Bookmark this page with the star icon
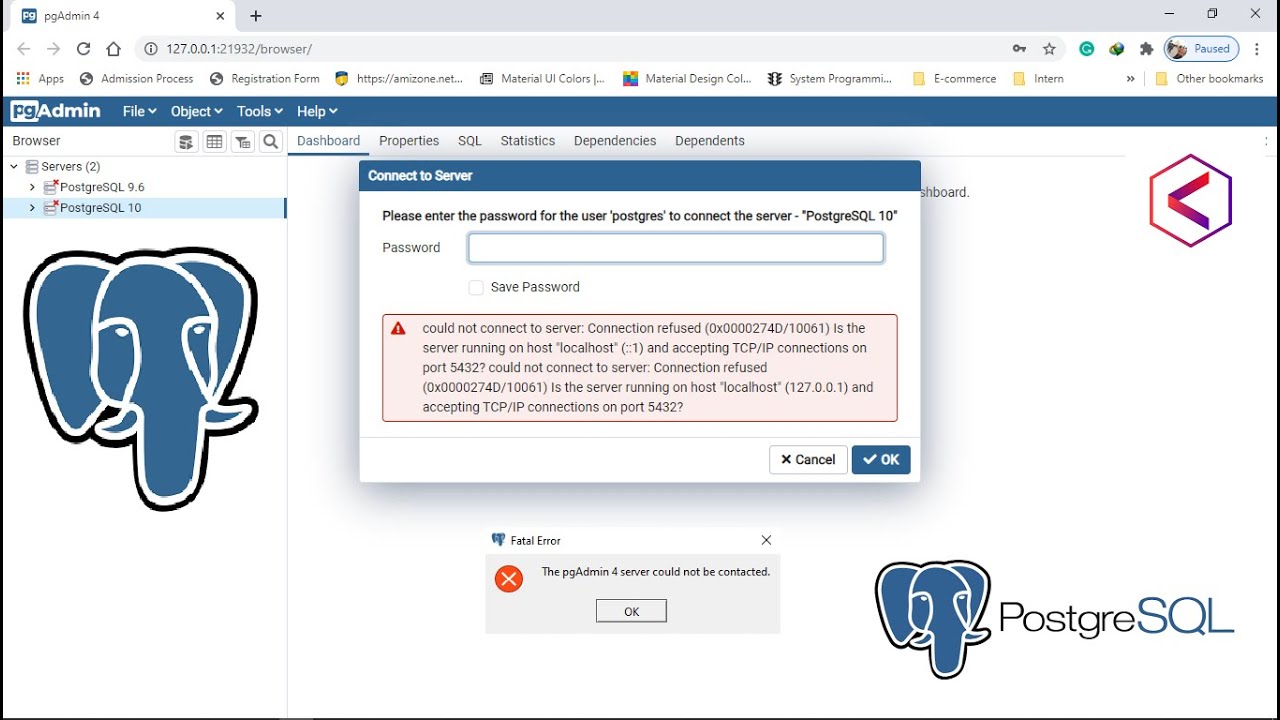The width and height of the screenshot is (1280, 720). click(x=1049, y=48)
